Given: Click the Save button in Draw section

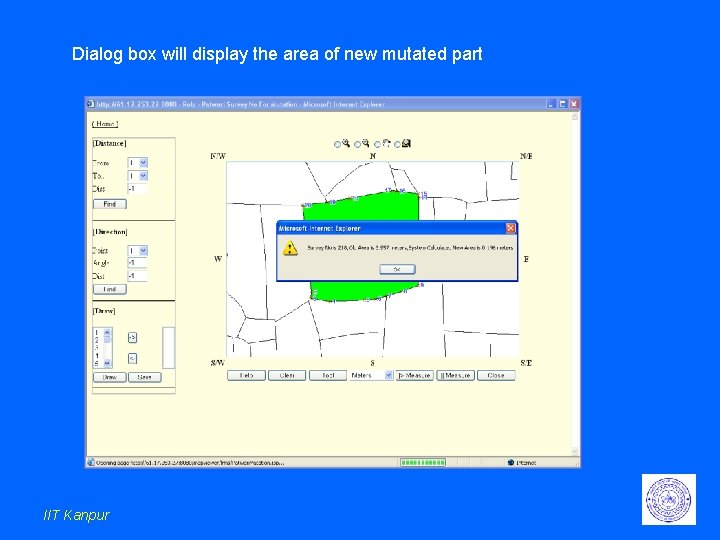Looking at the screenshot, I should click(x=145, y=377).
